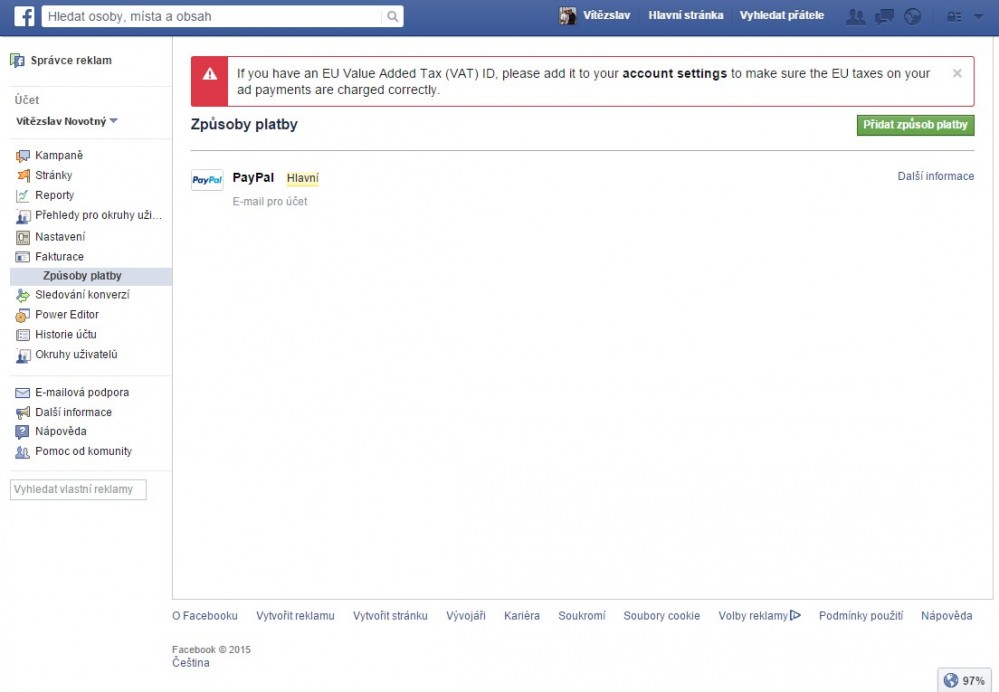Open the messages icon in top bar
The image size is (999, 692).
tap(884, 16)
